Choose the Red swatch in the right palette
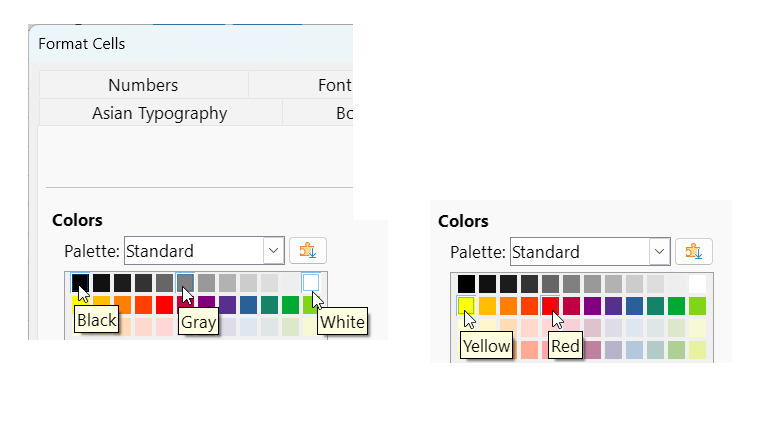Screen dimensions: 766x428 (x=550, y=305)
